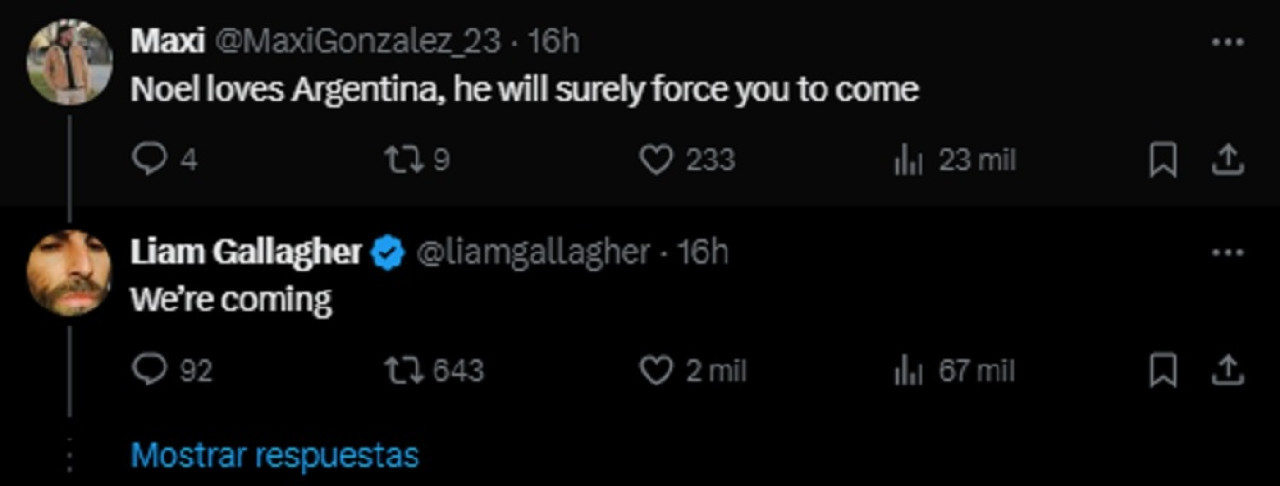Like Maxi's tweet with 233 likes
Screen dimensions: 1280x486
[x=656, y=160]
